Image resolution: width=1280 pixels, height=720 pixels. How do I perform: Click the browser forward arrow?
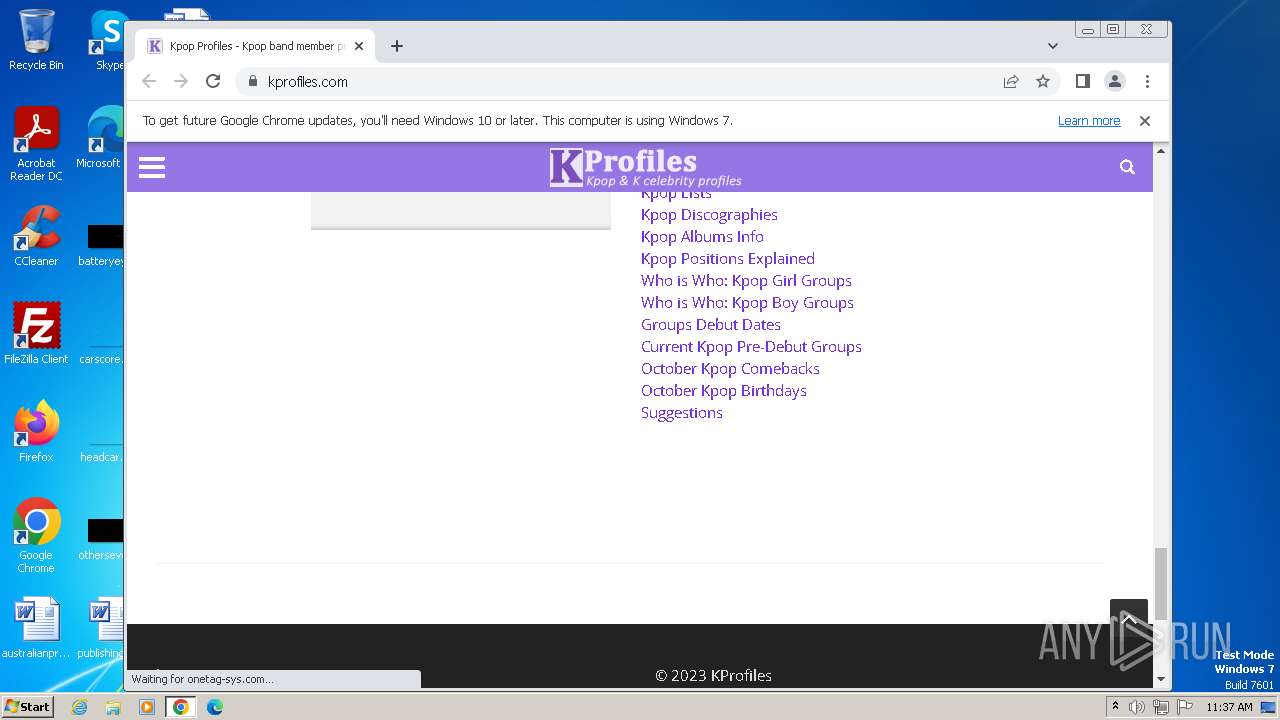[181, 81]
